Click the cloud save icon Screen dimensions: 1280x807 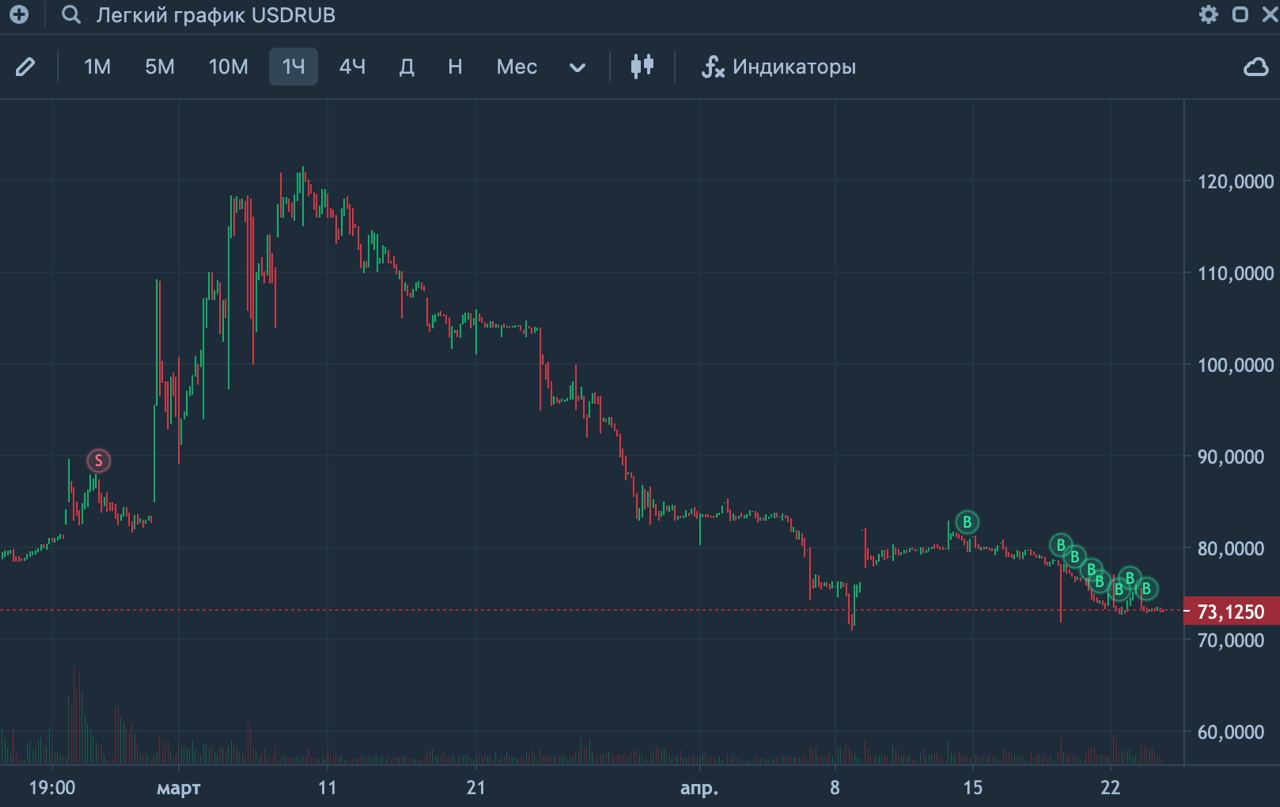tap(1255, 67)
